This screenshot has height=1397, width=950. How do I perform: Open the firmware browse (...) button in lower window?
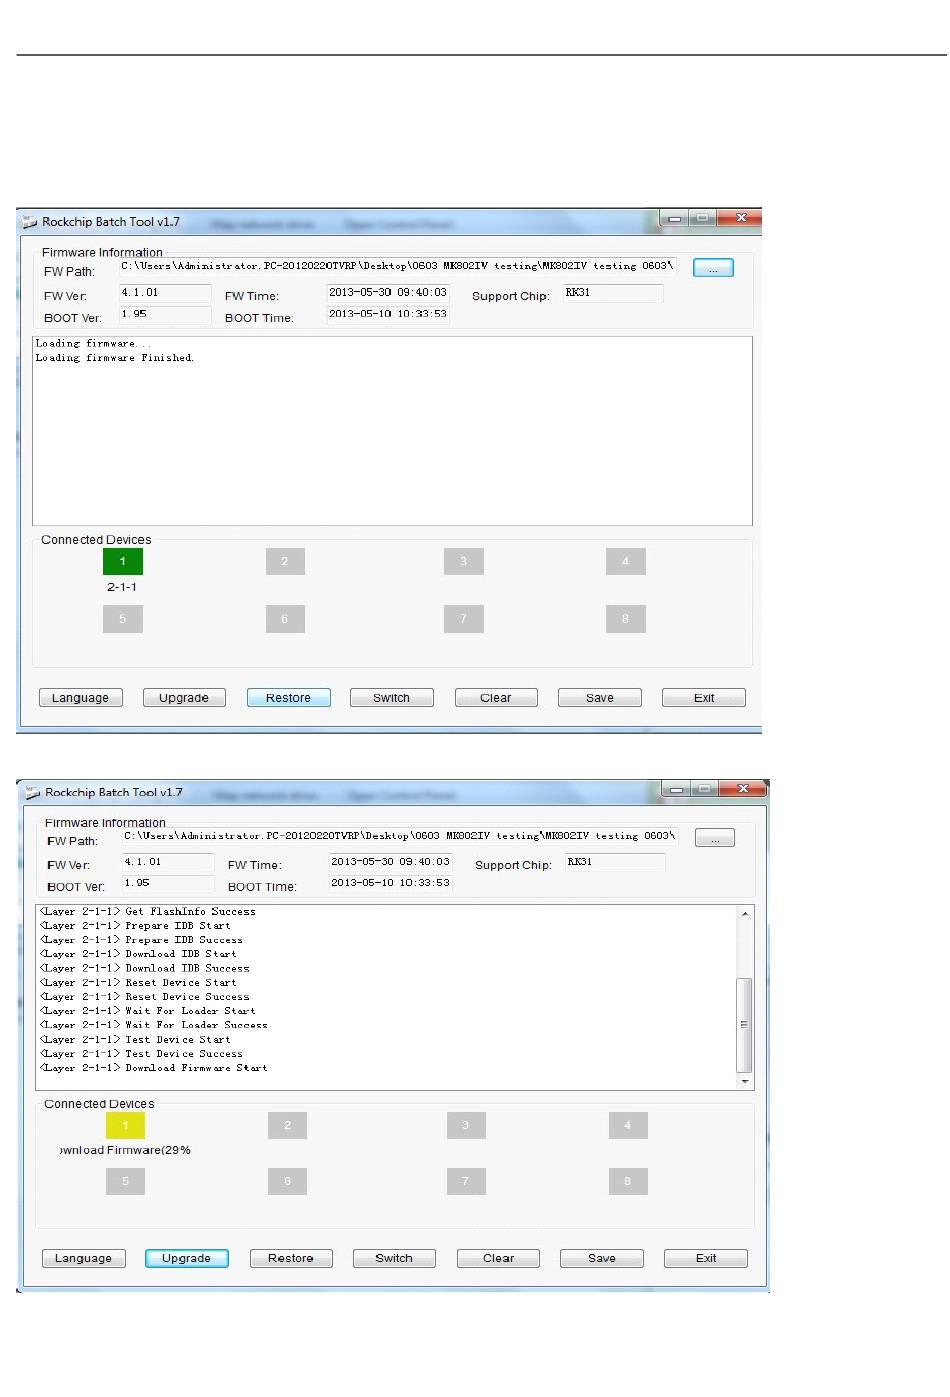pyautogui.click(x=715, y=838)
